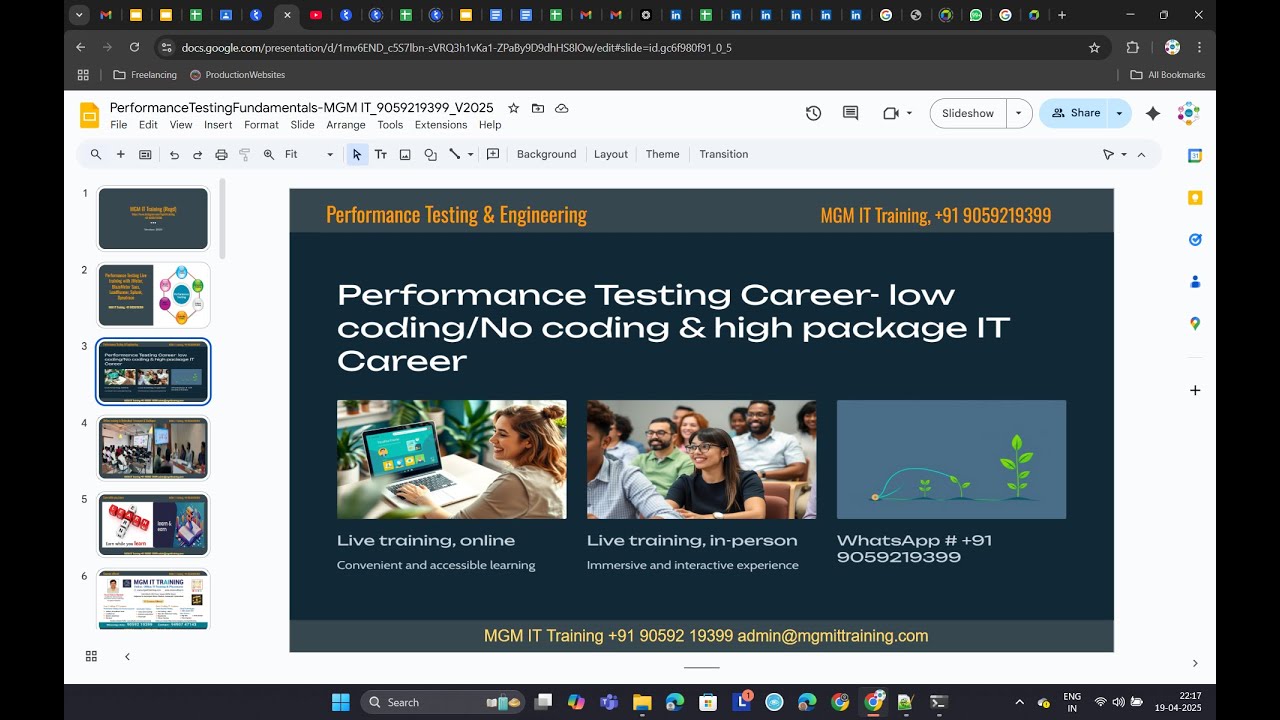Collapse the filmstrip panel
Screen dimensions: 1280x720
[x=127, y=656]
